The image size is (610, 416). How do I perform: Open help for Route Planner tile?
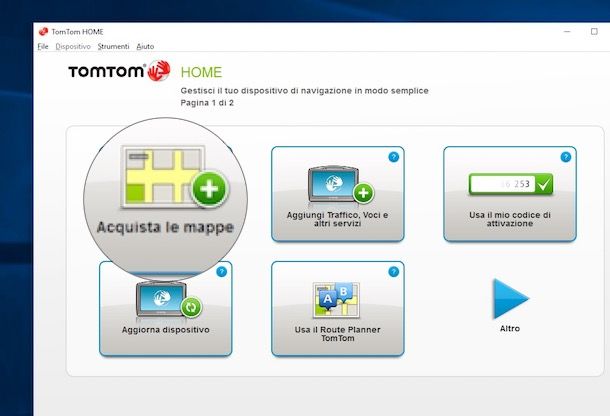[x=393, y=272]
